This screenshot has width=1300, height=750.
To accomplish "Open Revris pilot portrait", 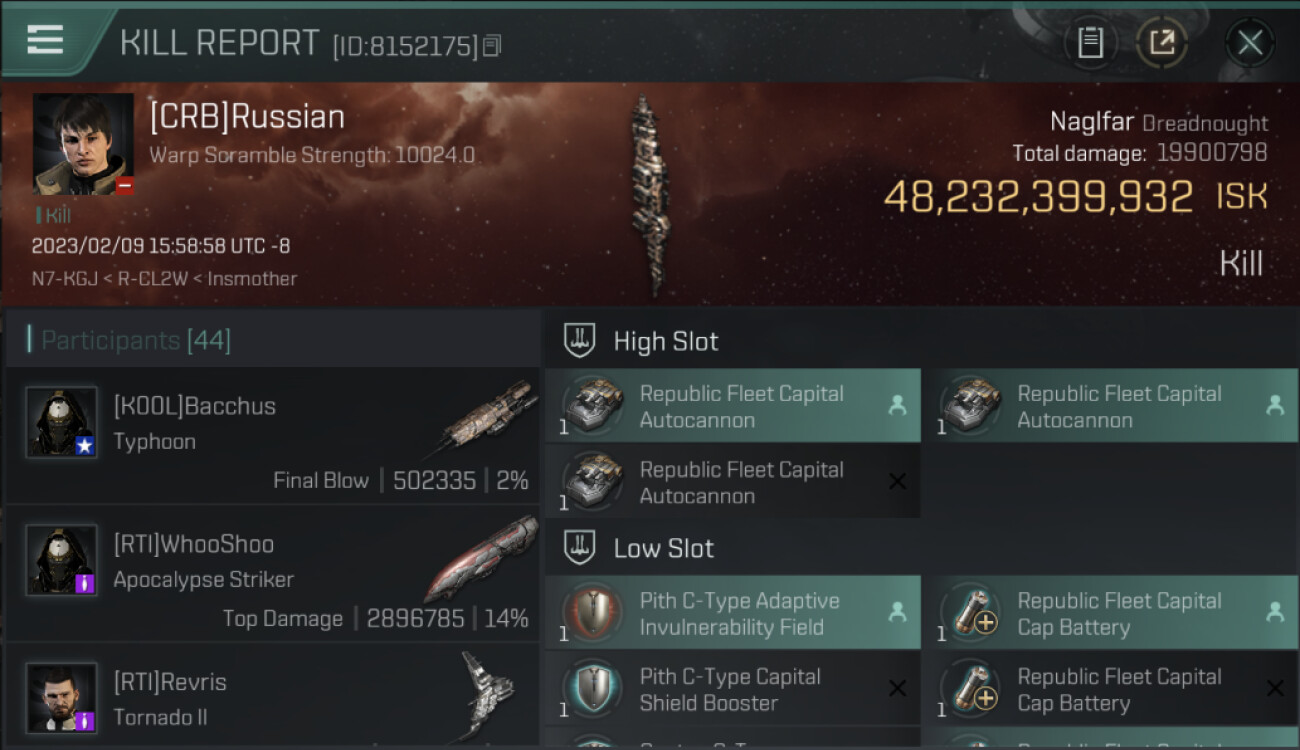I will [61, 697].
